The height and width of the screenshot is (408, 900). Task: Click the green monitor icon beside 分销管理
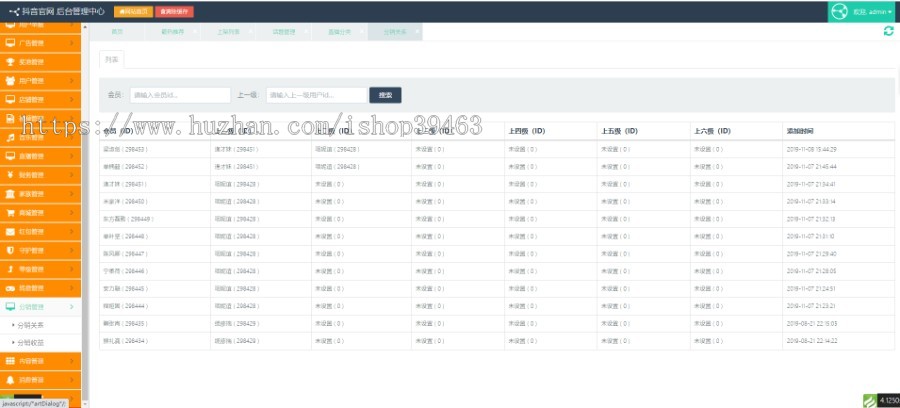(10, 307)
